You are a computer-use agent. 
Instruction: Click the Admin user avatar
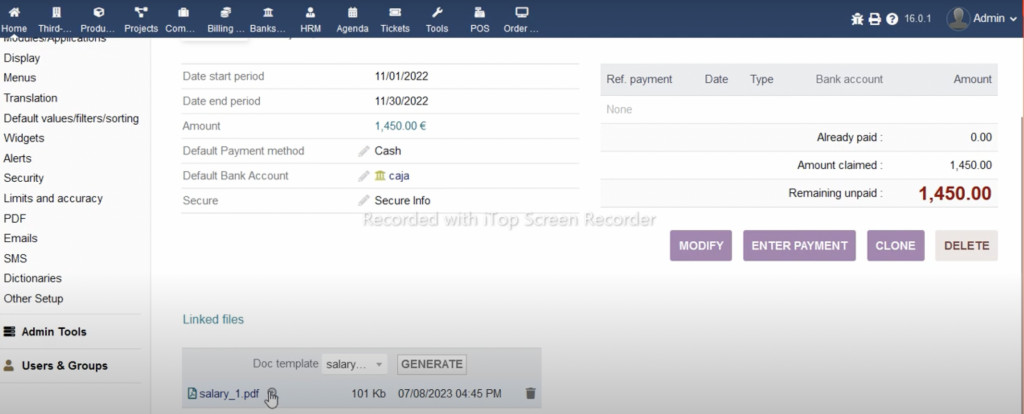click(958, 19)
